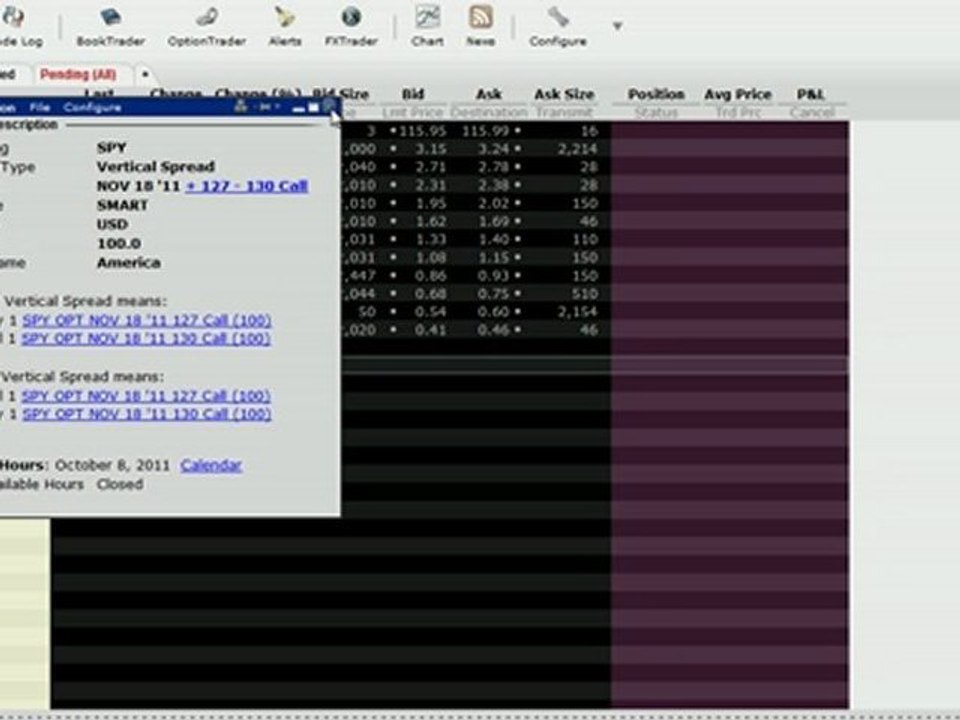Open a new Chart window

tap(427, 26)
